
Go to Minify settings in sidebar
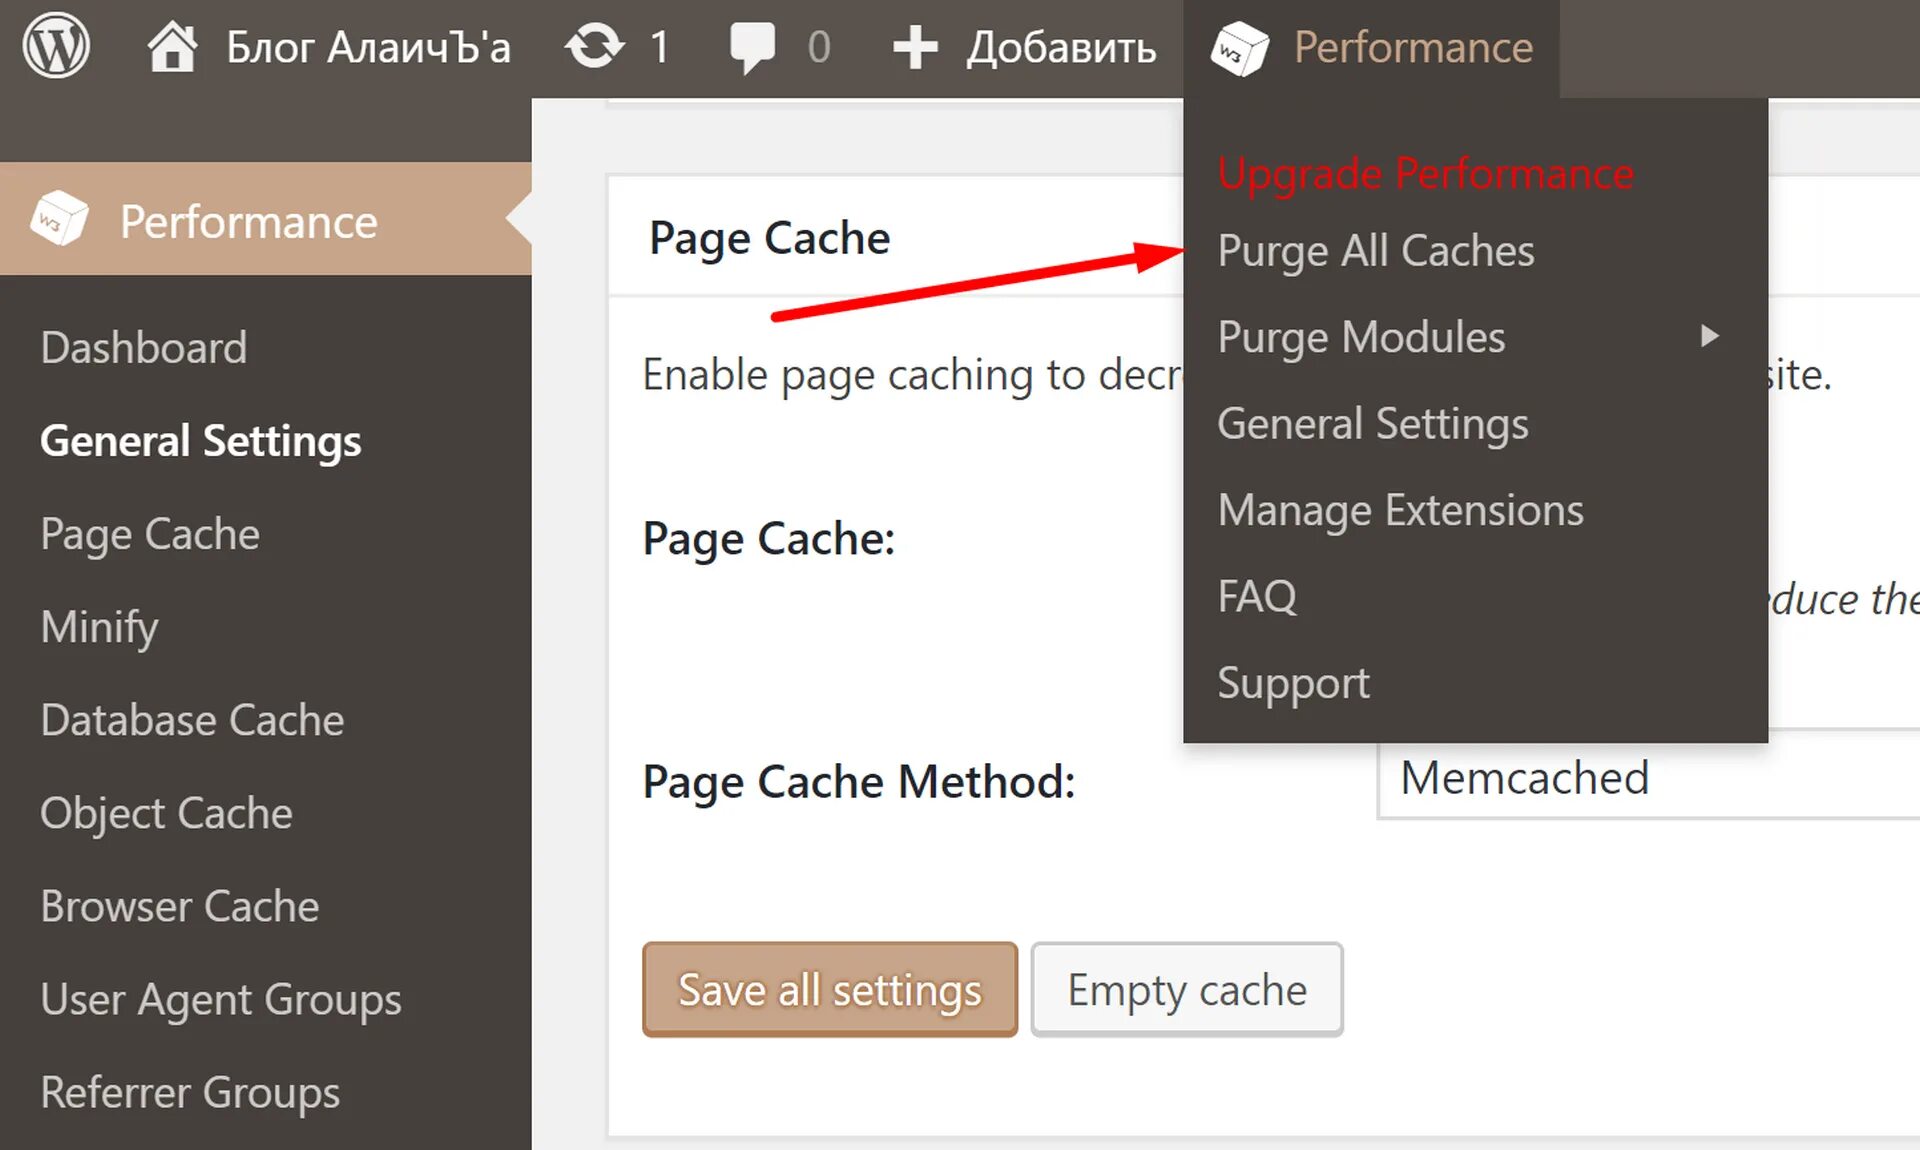99,627
